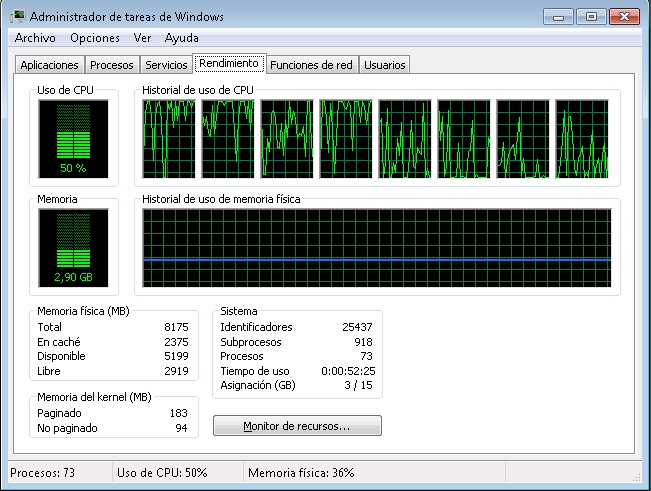Click the Procesos: 73 status bar entry
Image resolution: width=651 pixels, height=491 pixels.
(42, 473)
